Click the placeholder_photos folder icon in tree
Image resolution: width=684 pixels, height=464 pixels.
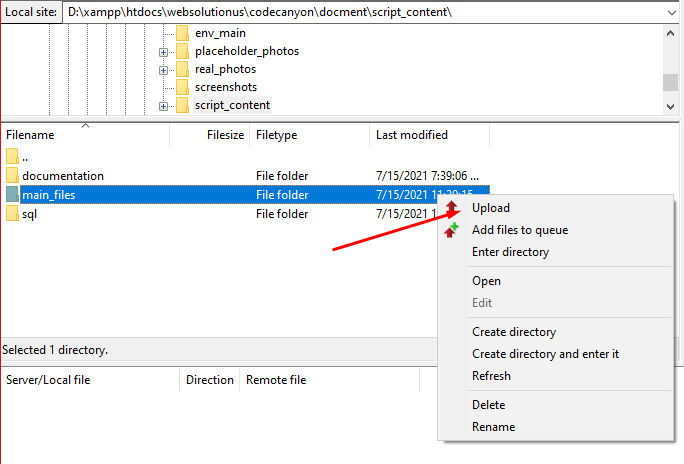pyautogui.click(x=182, y=51)
